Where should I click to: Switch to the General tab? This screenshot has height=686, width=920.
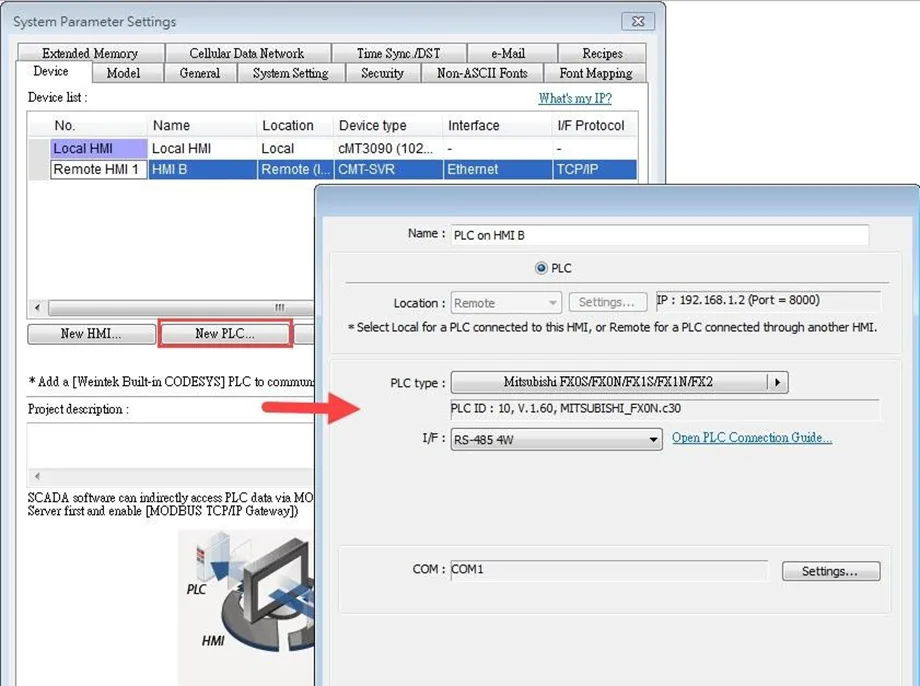pos(200,73)
